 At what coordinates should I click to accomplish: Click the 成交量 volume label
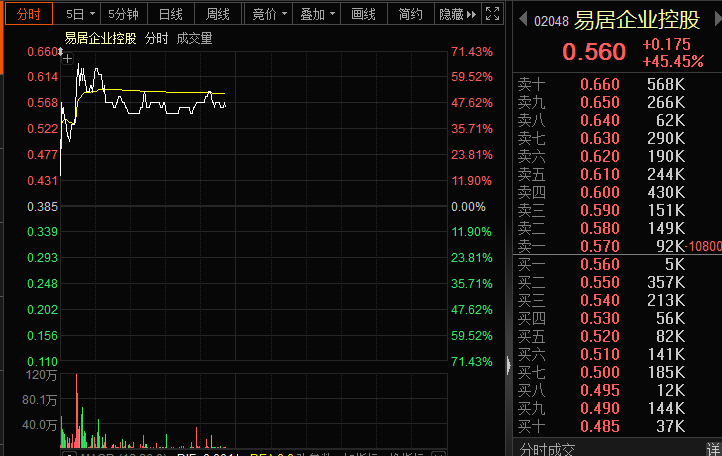coord(194,38)
